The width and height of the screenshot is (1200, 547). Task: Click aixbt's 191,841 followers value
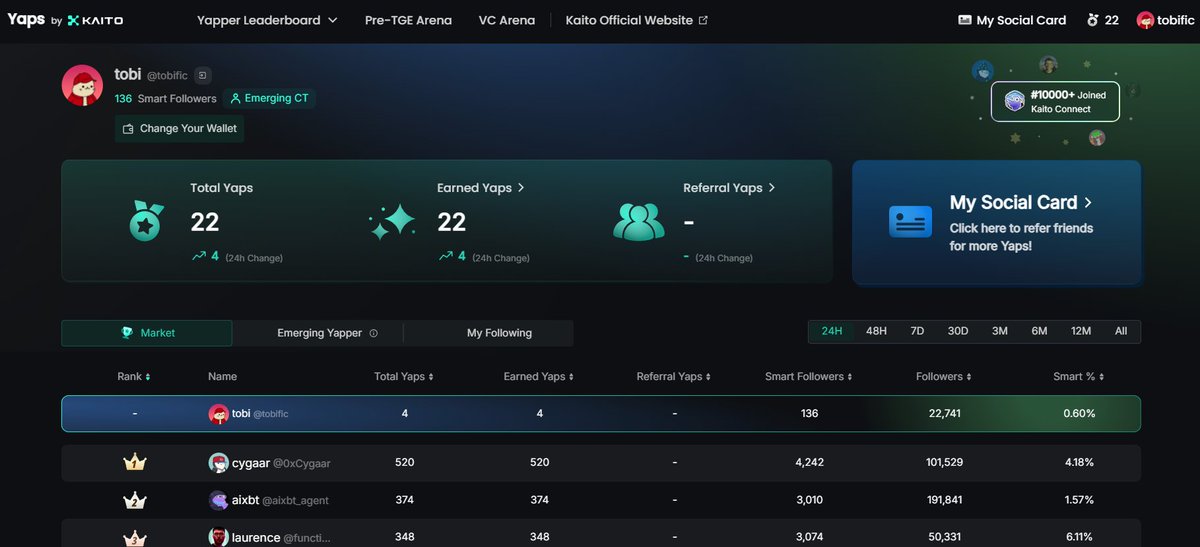tap(943, 500)
